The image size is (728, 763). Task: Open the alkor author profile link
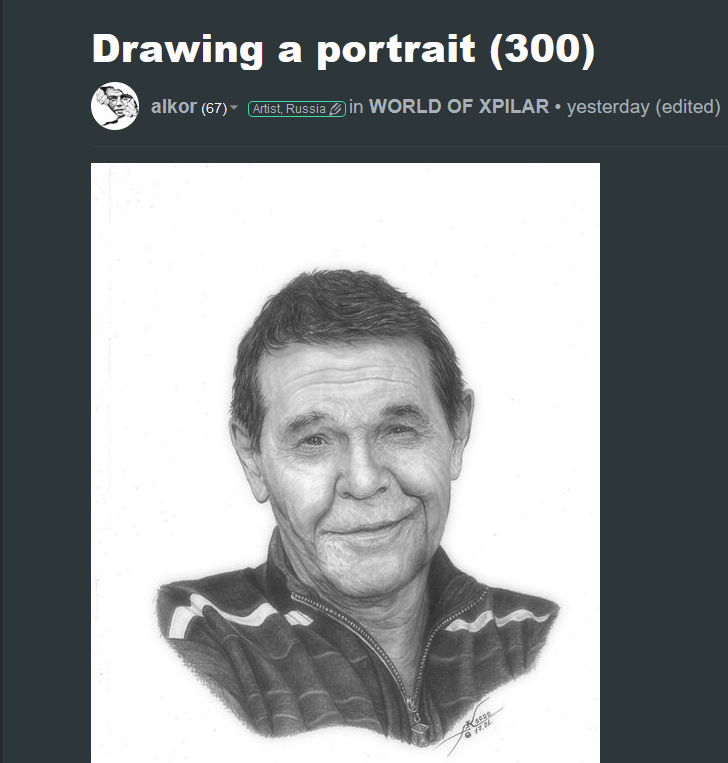174,107
